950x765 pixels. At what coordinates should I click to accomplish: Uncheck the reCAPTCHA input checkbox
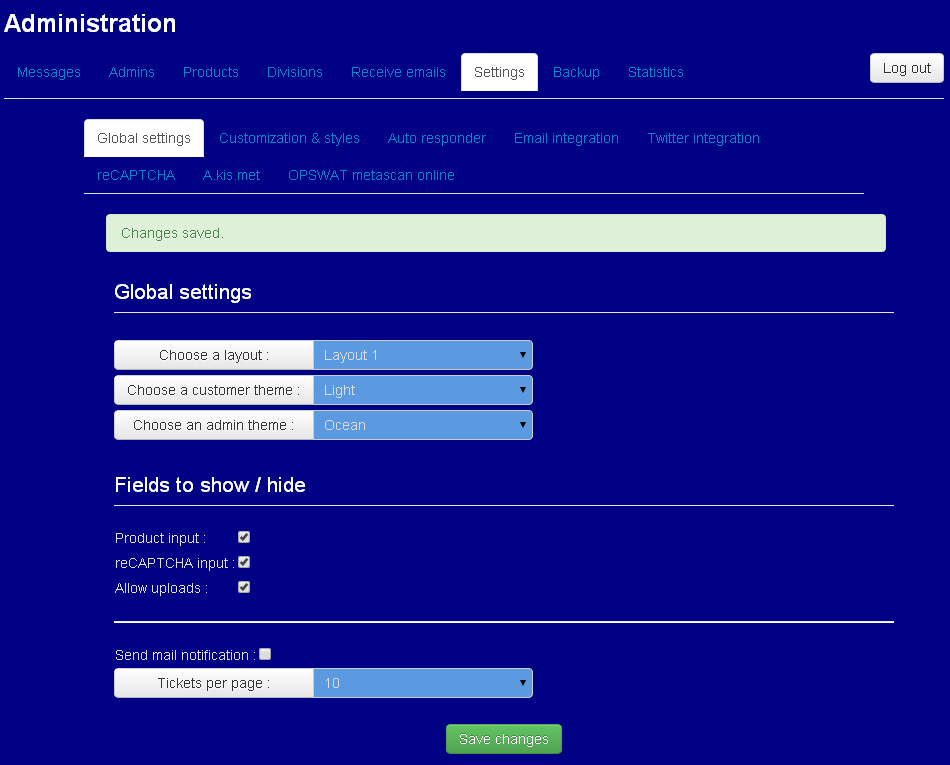[x=244, y=562]
